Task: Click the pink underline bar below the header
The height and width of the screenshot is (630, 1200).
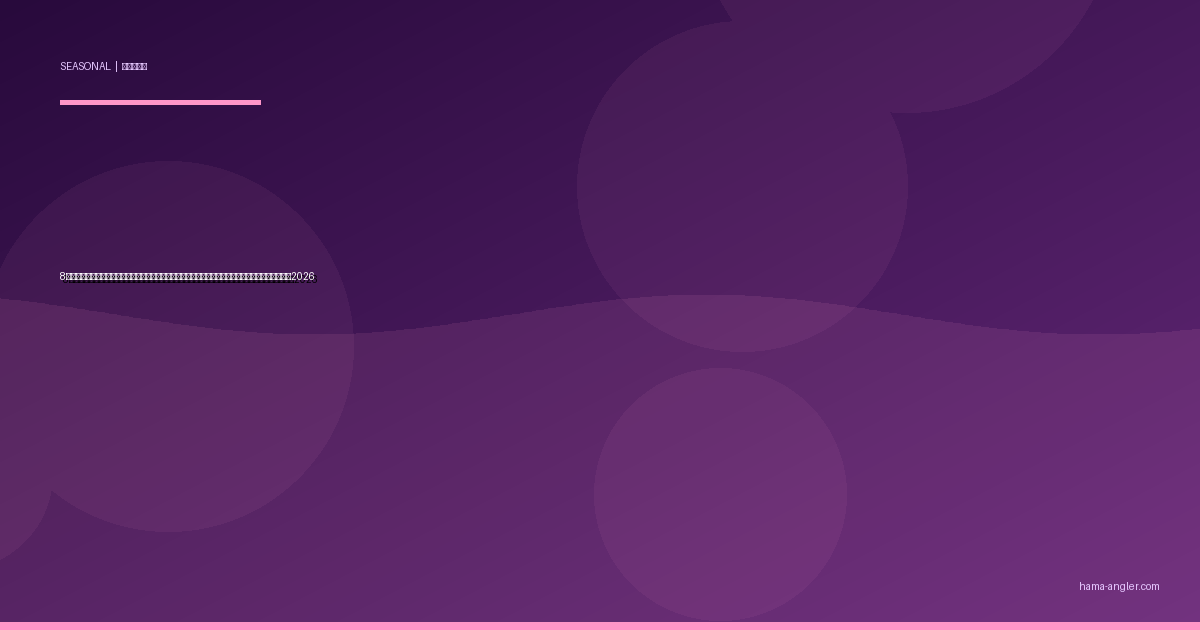Action: point(160,102)
